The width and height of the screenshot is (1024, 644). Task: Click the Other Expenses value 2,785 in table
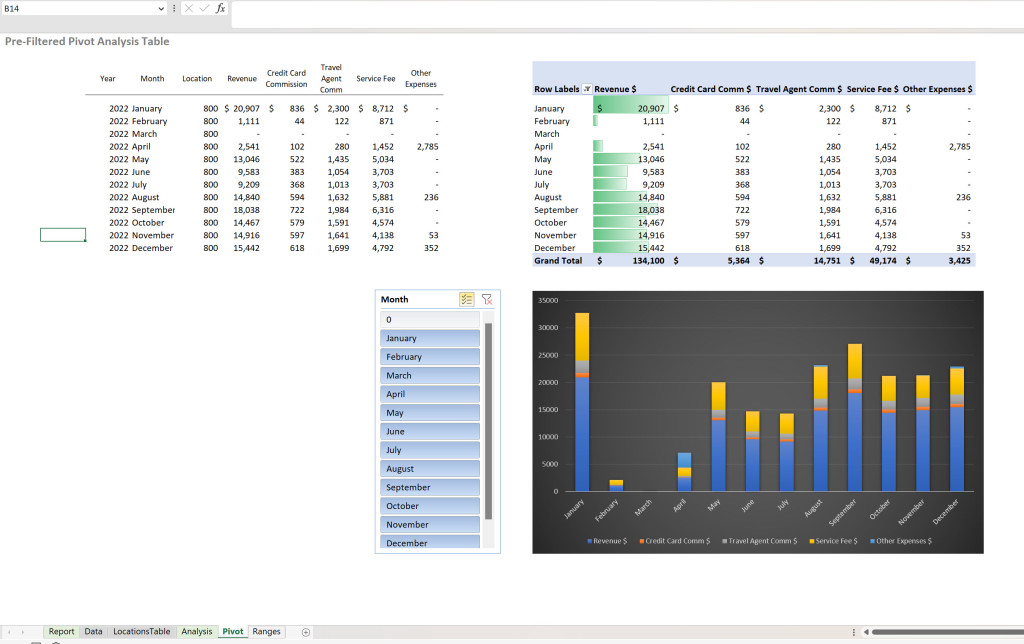pyautogui.click(x=427, y=146)
